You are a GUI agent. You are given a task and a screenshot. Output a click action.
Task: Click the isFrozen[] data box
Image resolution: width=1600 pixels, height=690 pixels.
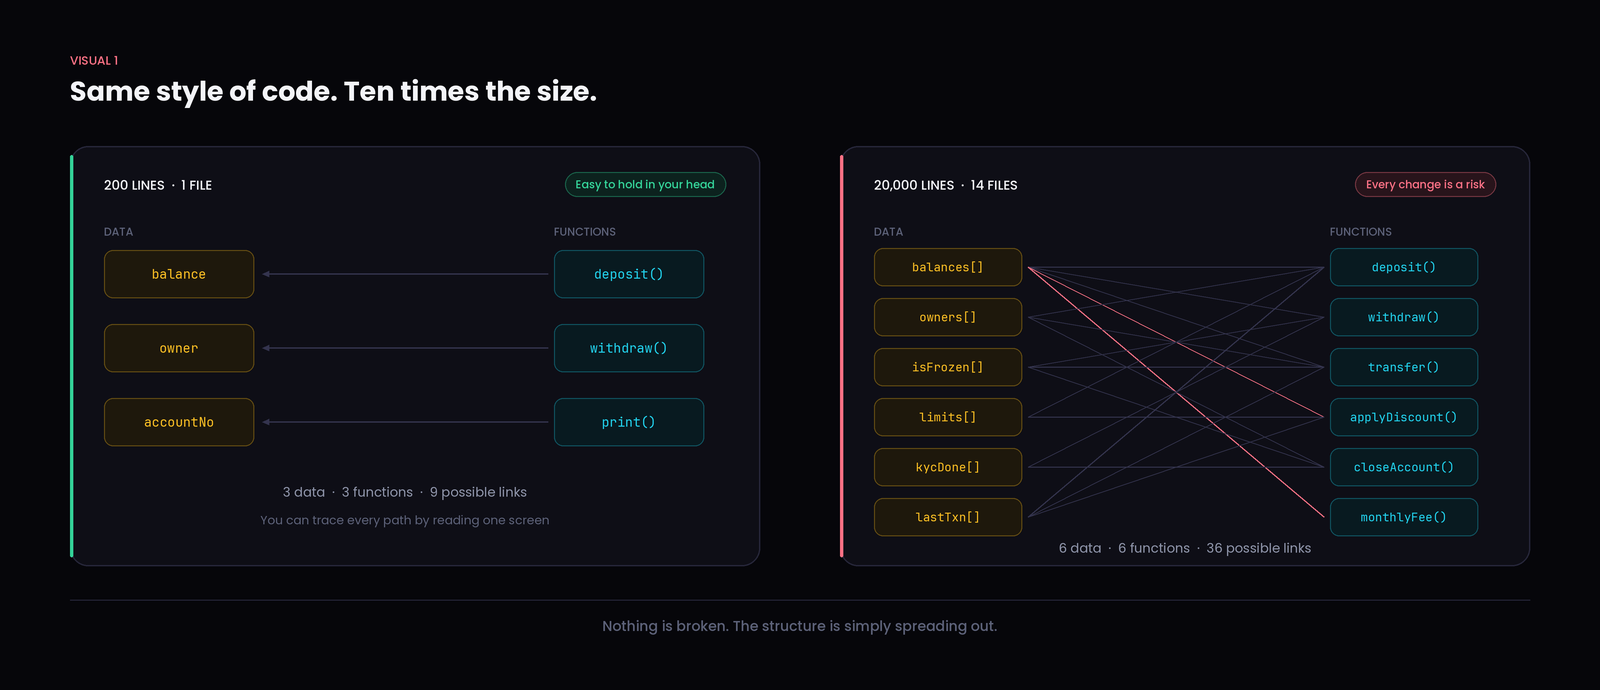pos(948,367)
